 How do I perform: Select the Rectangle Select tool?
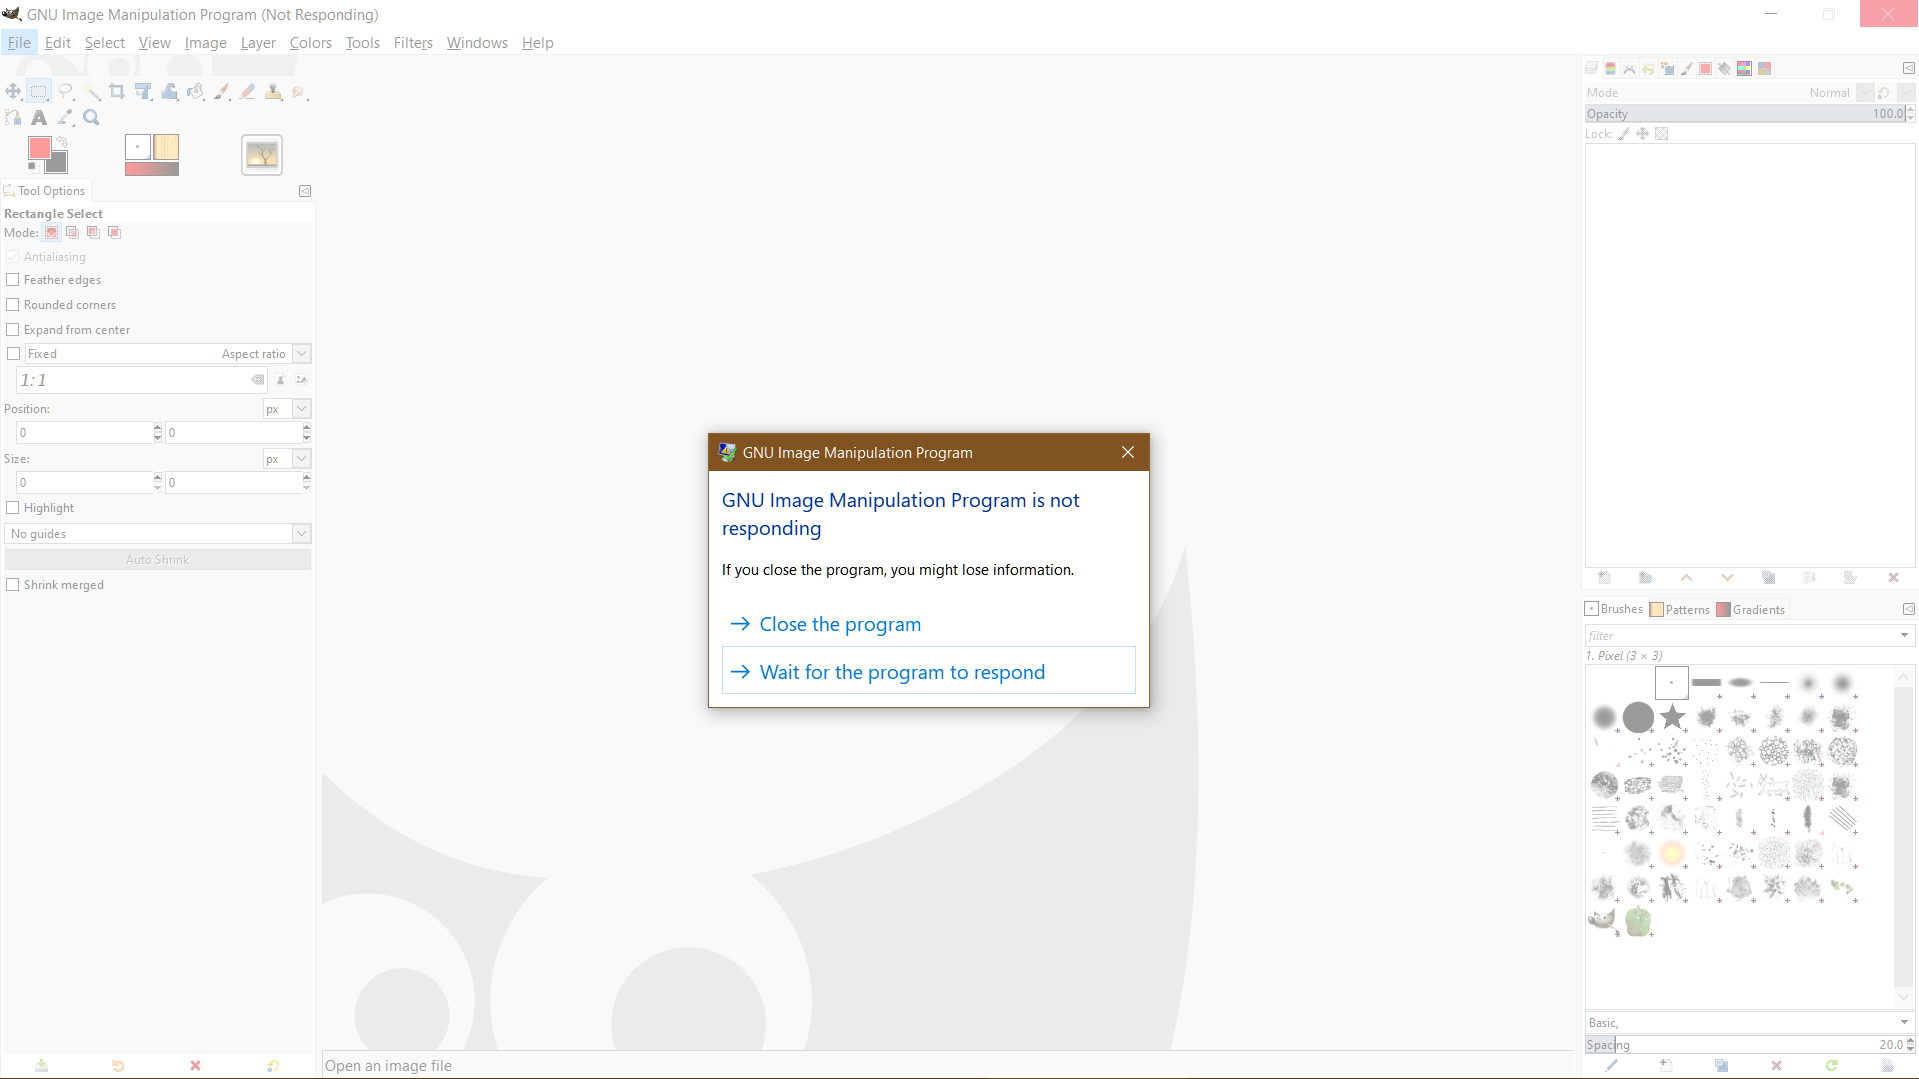[39, 92]
